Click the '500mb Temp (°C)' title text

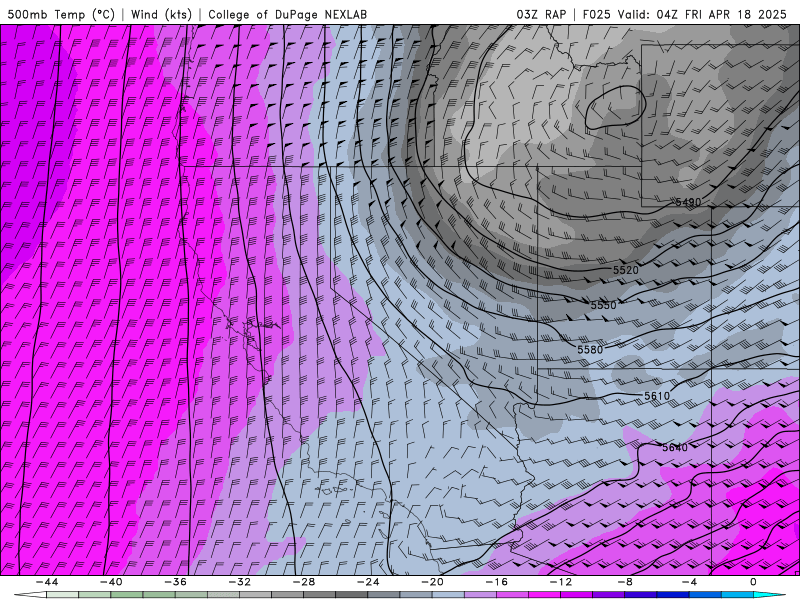[x=61, y=14]
